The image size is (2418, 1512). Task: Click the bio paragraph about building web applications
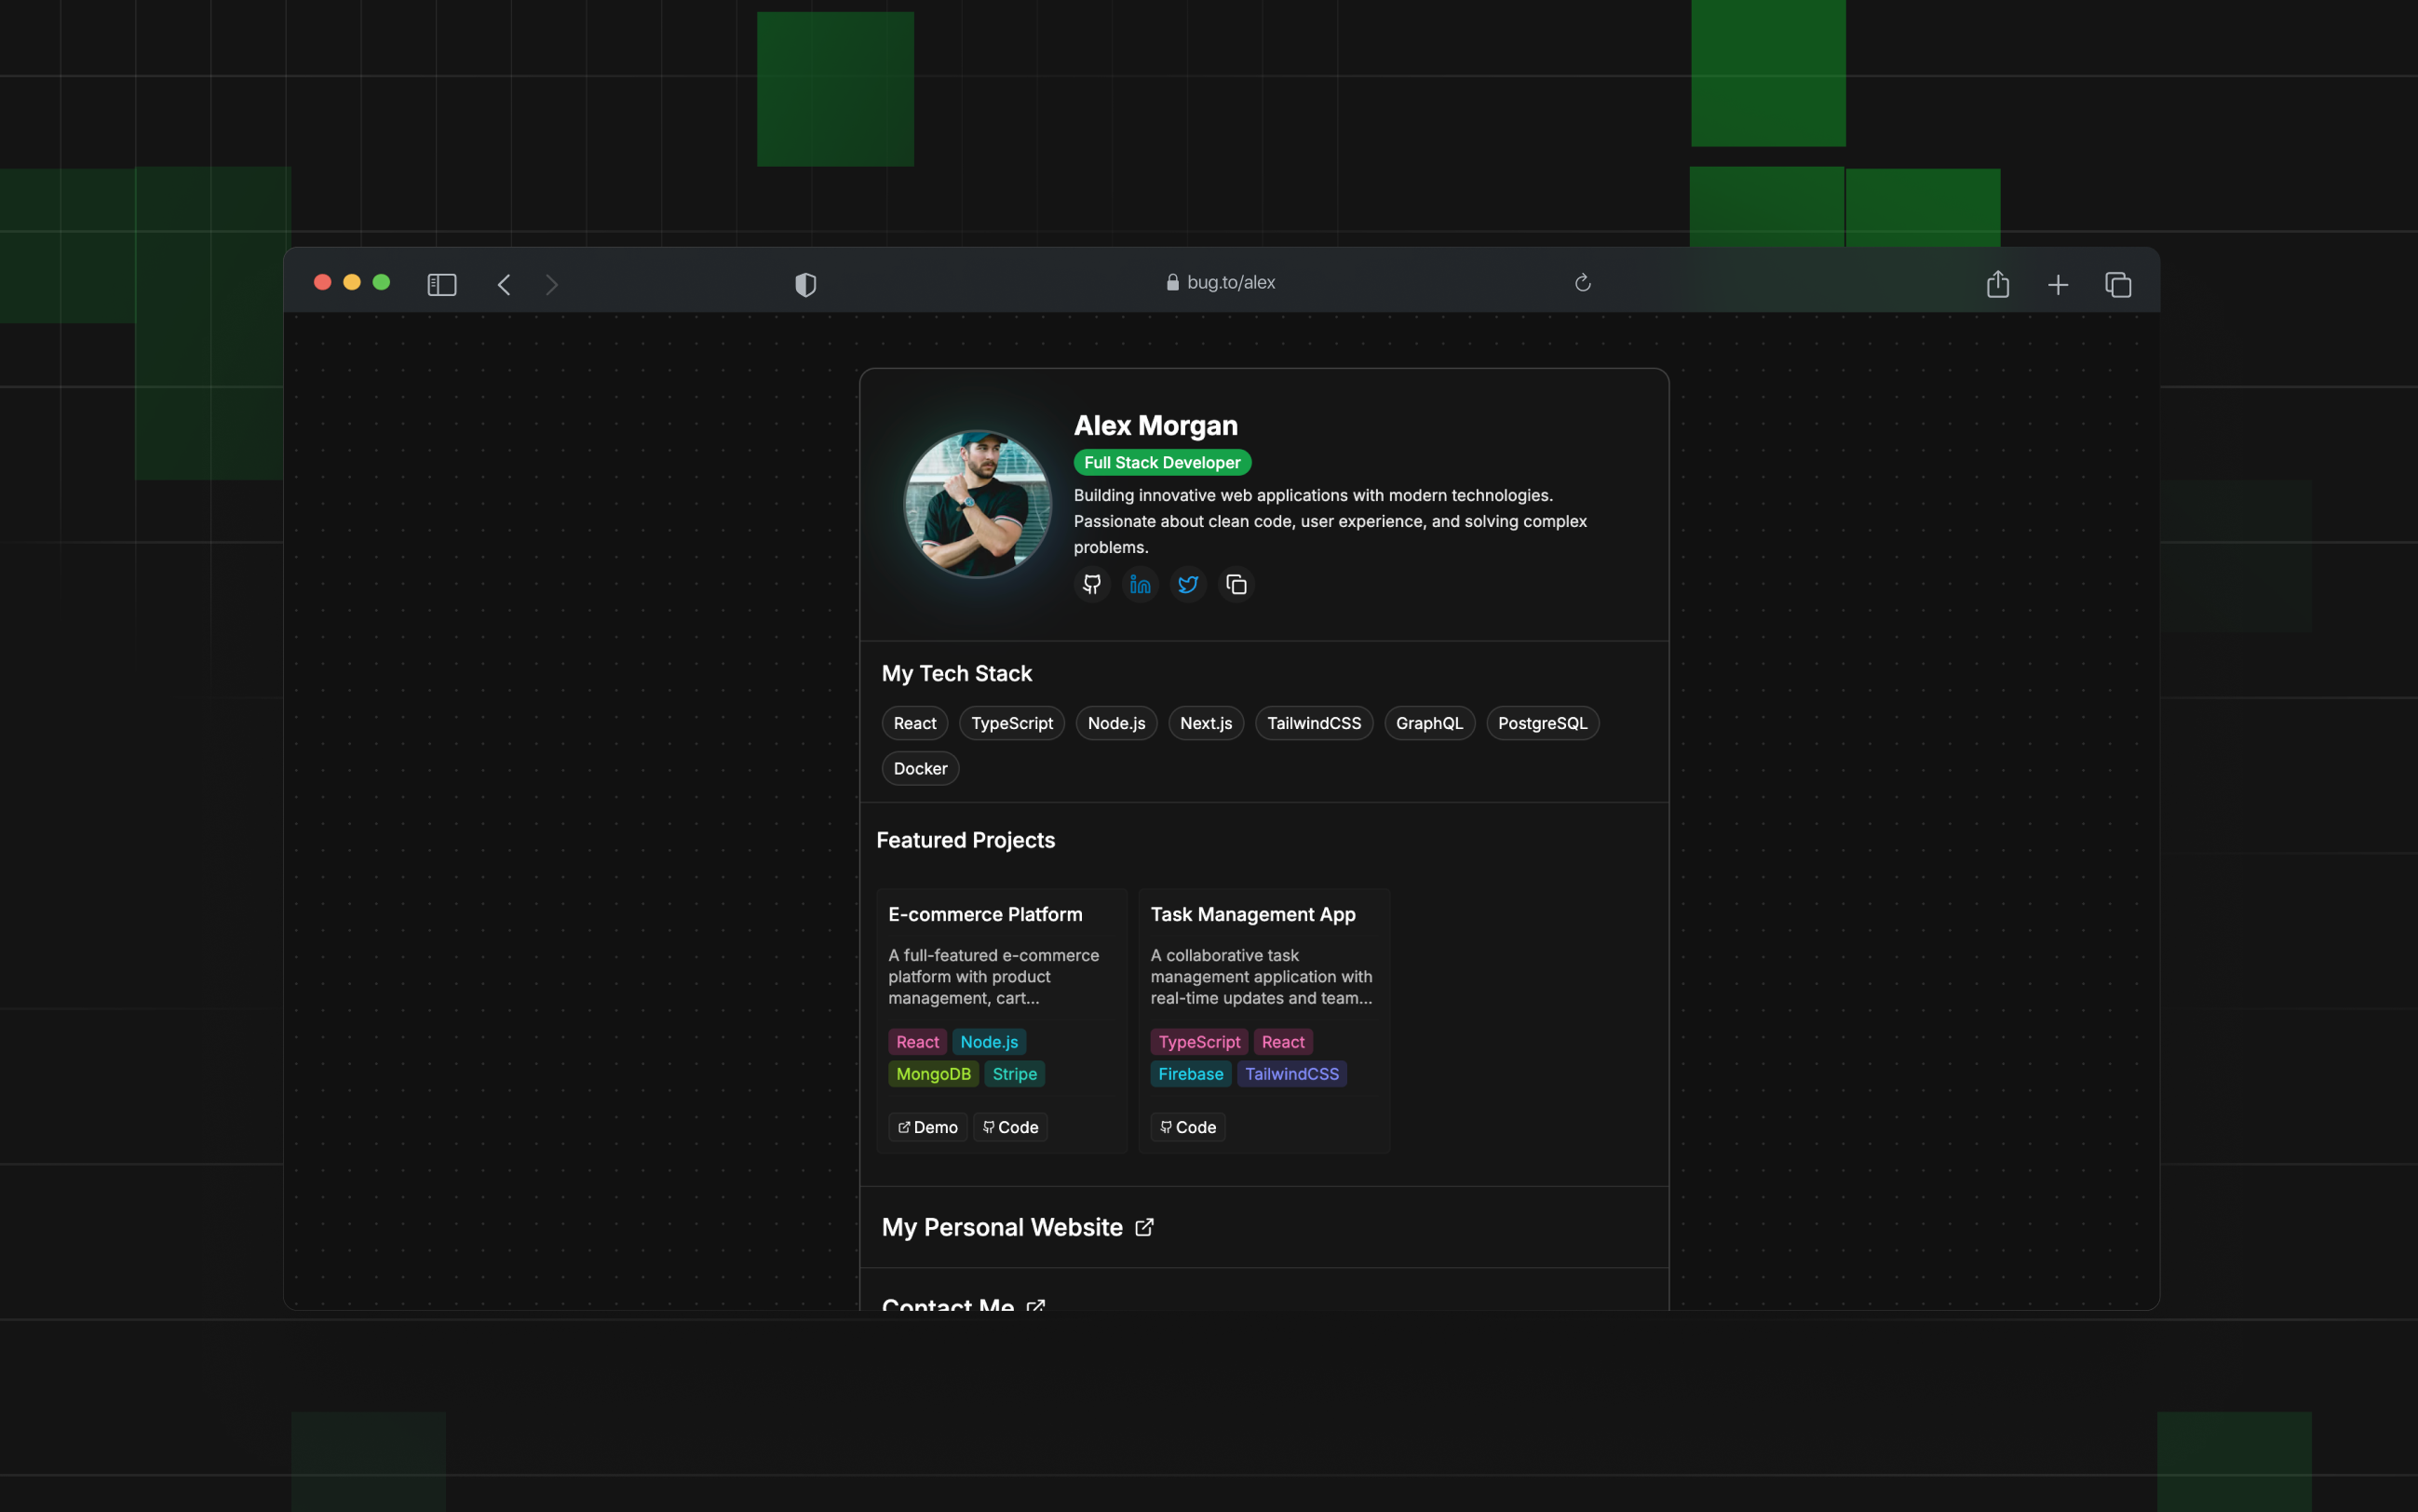[1330, 521]
